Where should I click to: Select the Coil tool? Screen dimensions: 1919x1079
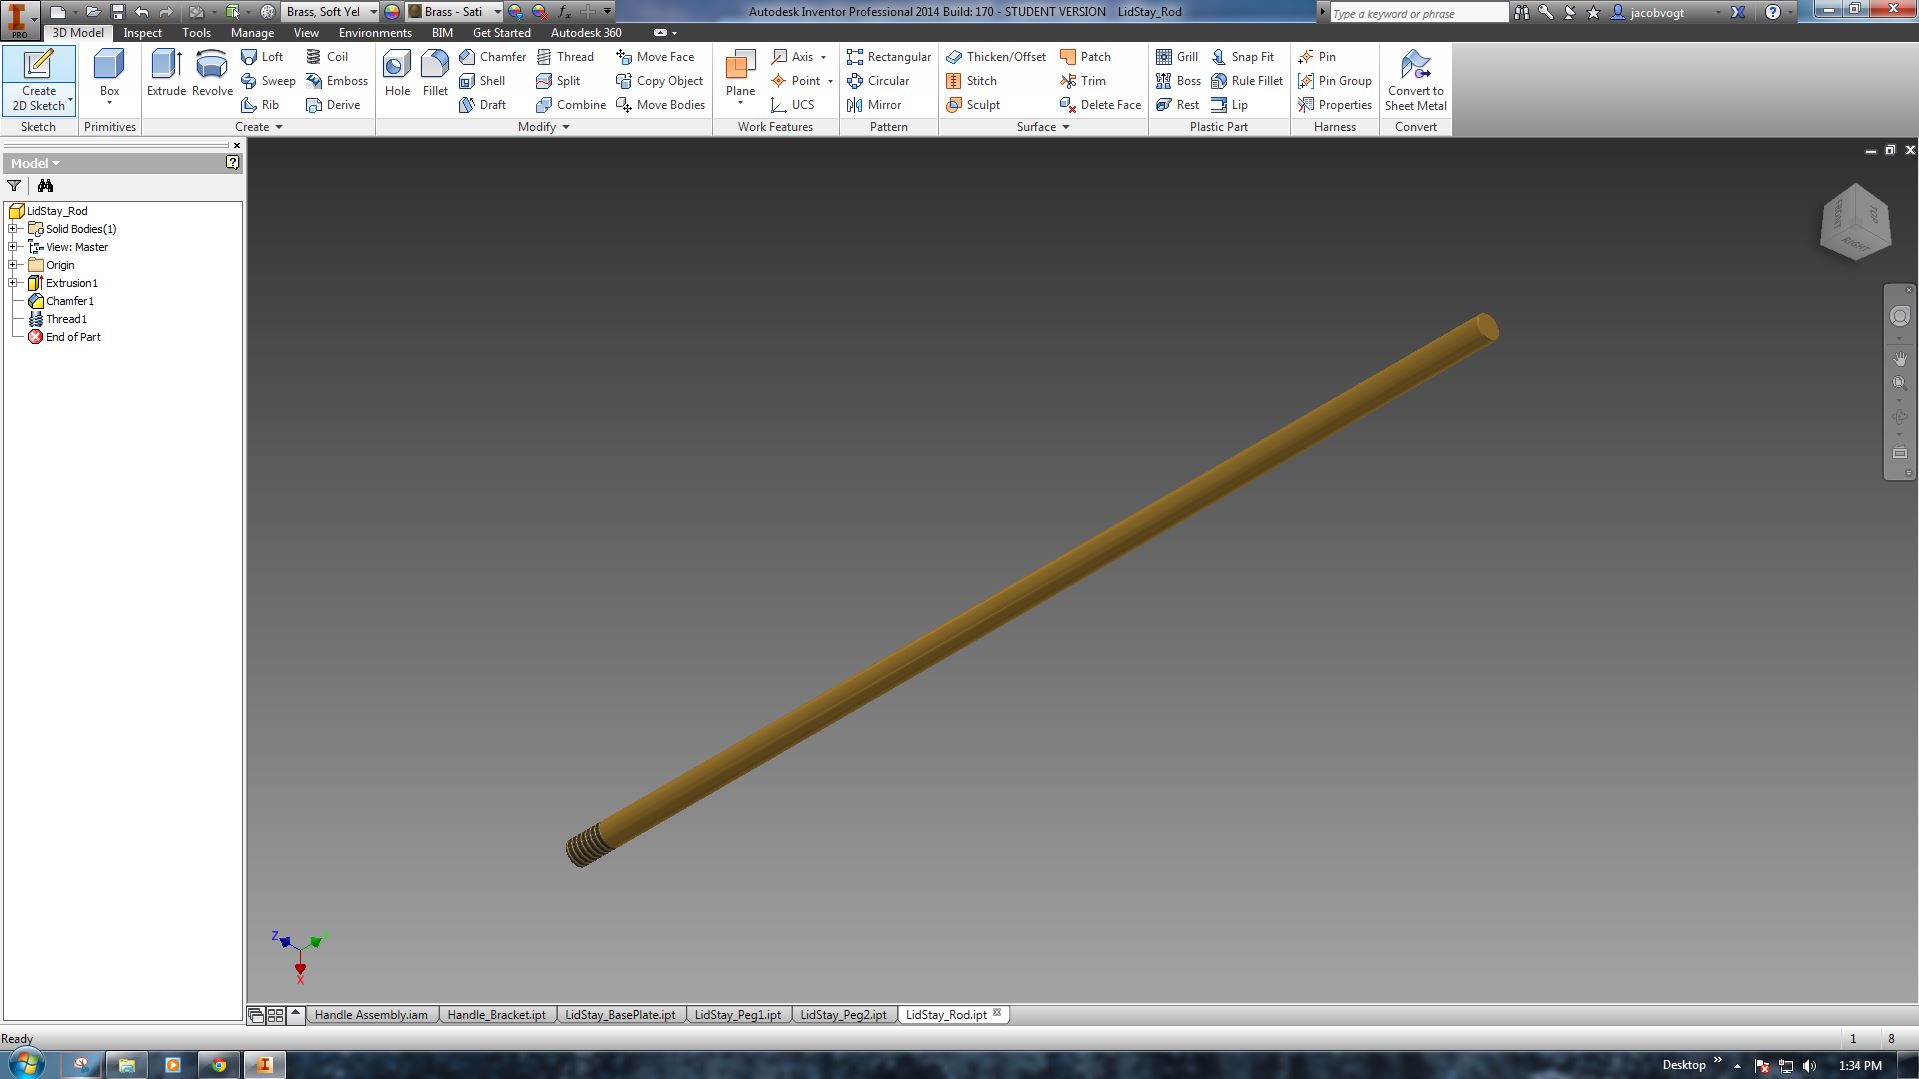click(x=327, y=57)
